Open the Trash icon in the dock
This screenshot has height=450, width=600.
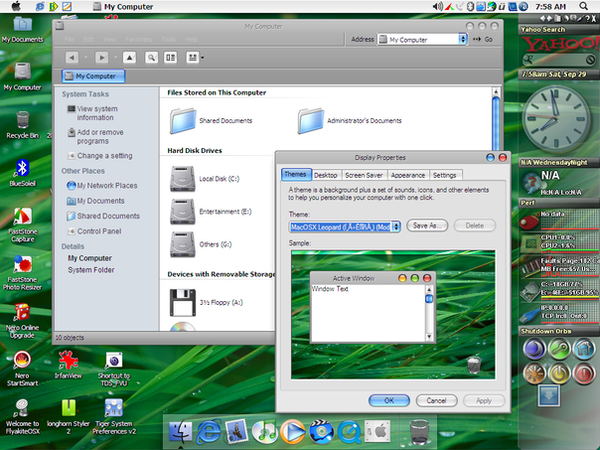point(421,430)
